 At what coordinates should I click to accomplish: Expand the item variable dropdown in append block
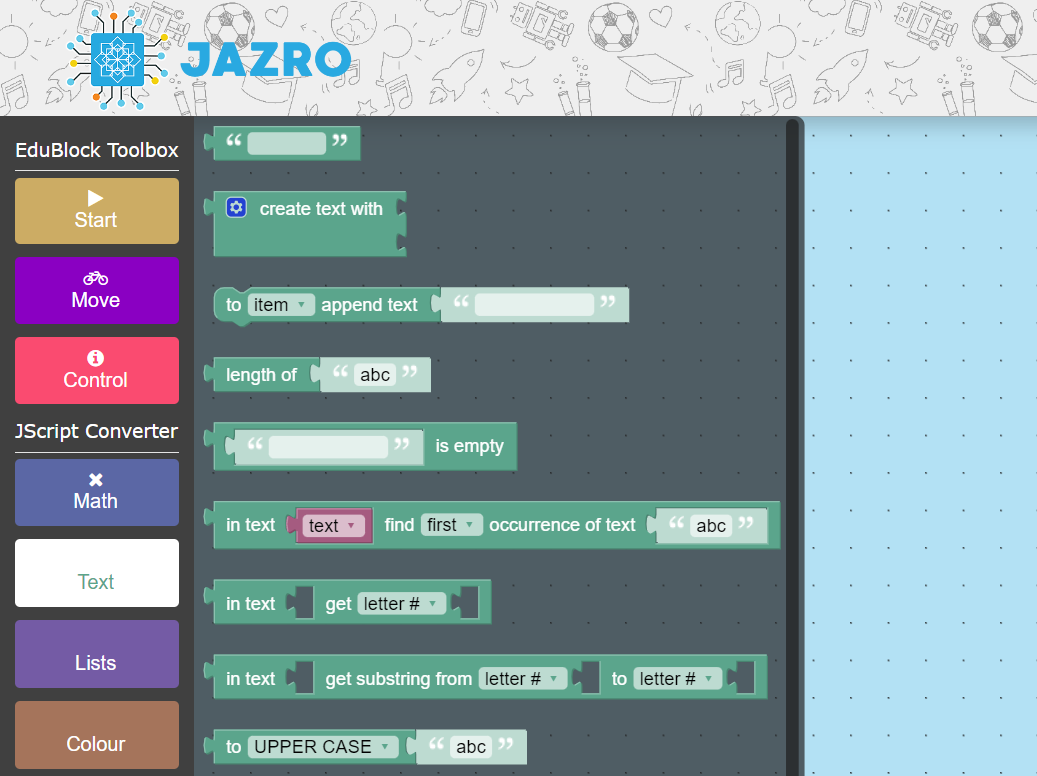point(281,305)
